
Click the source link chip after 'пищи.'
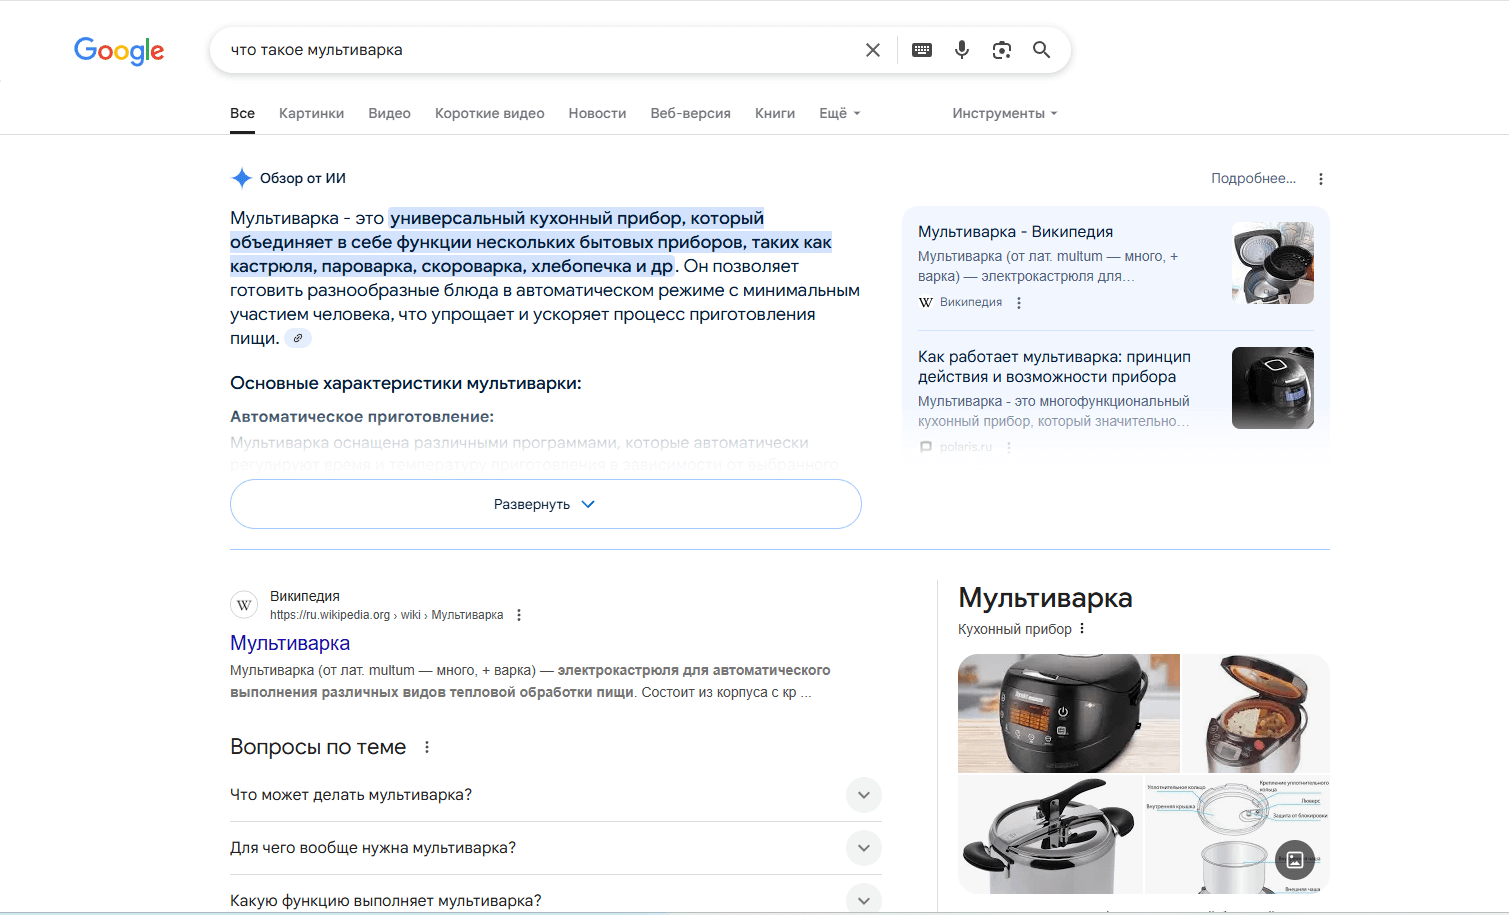pyautogui.click(x=298, y=338)
